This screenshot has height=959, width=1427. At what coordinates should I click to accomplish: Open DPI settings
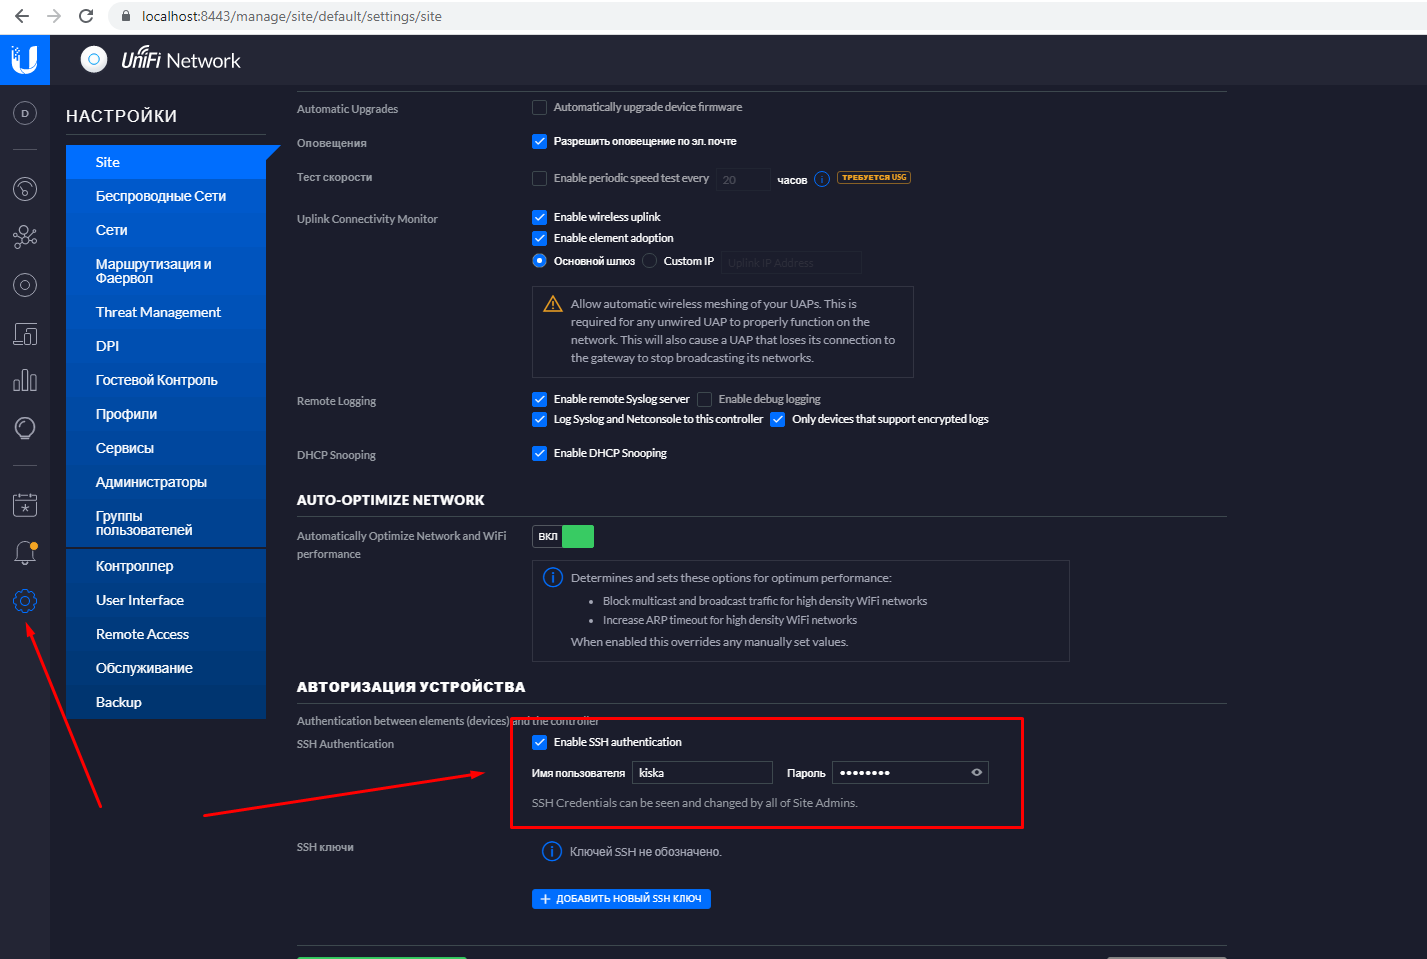pos(166,346)
